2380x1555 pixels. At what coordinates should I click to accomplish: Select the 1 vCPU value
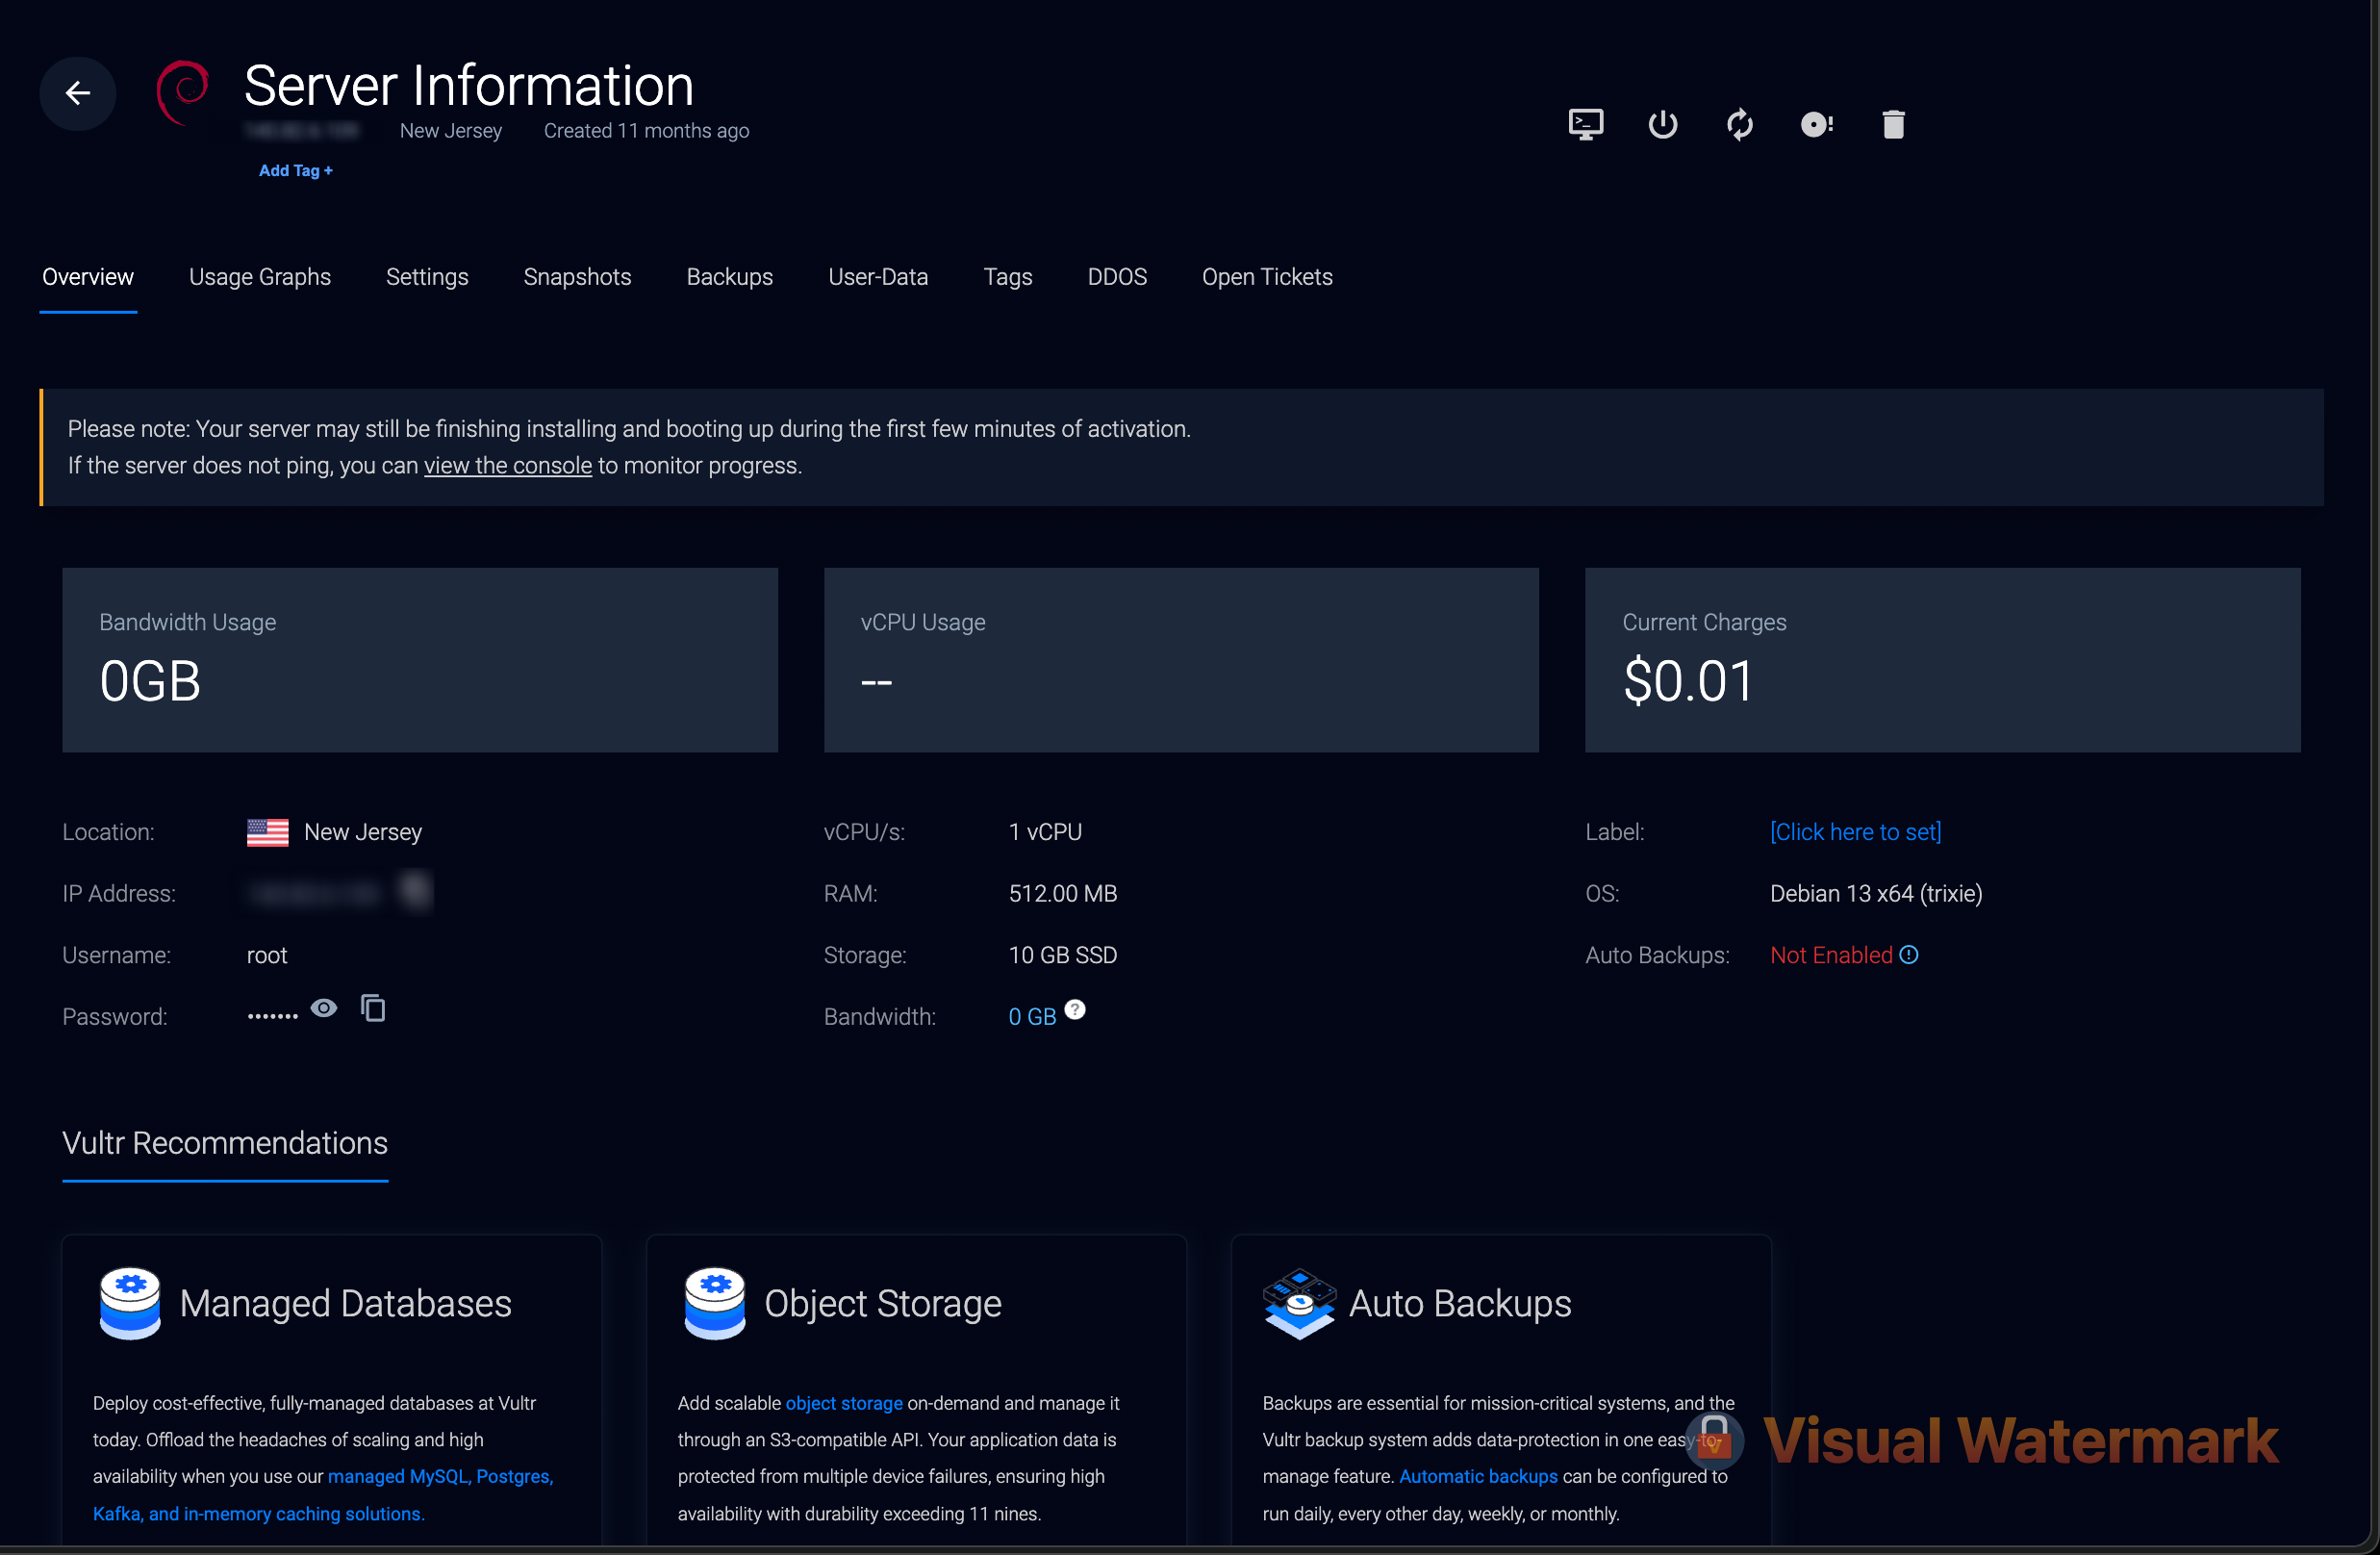coord(1045,832)
